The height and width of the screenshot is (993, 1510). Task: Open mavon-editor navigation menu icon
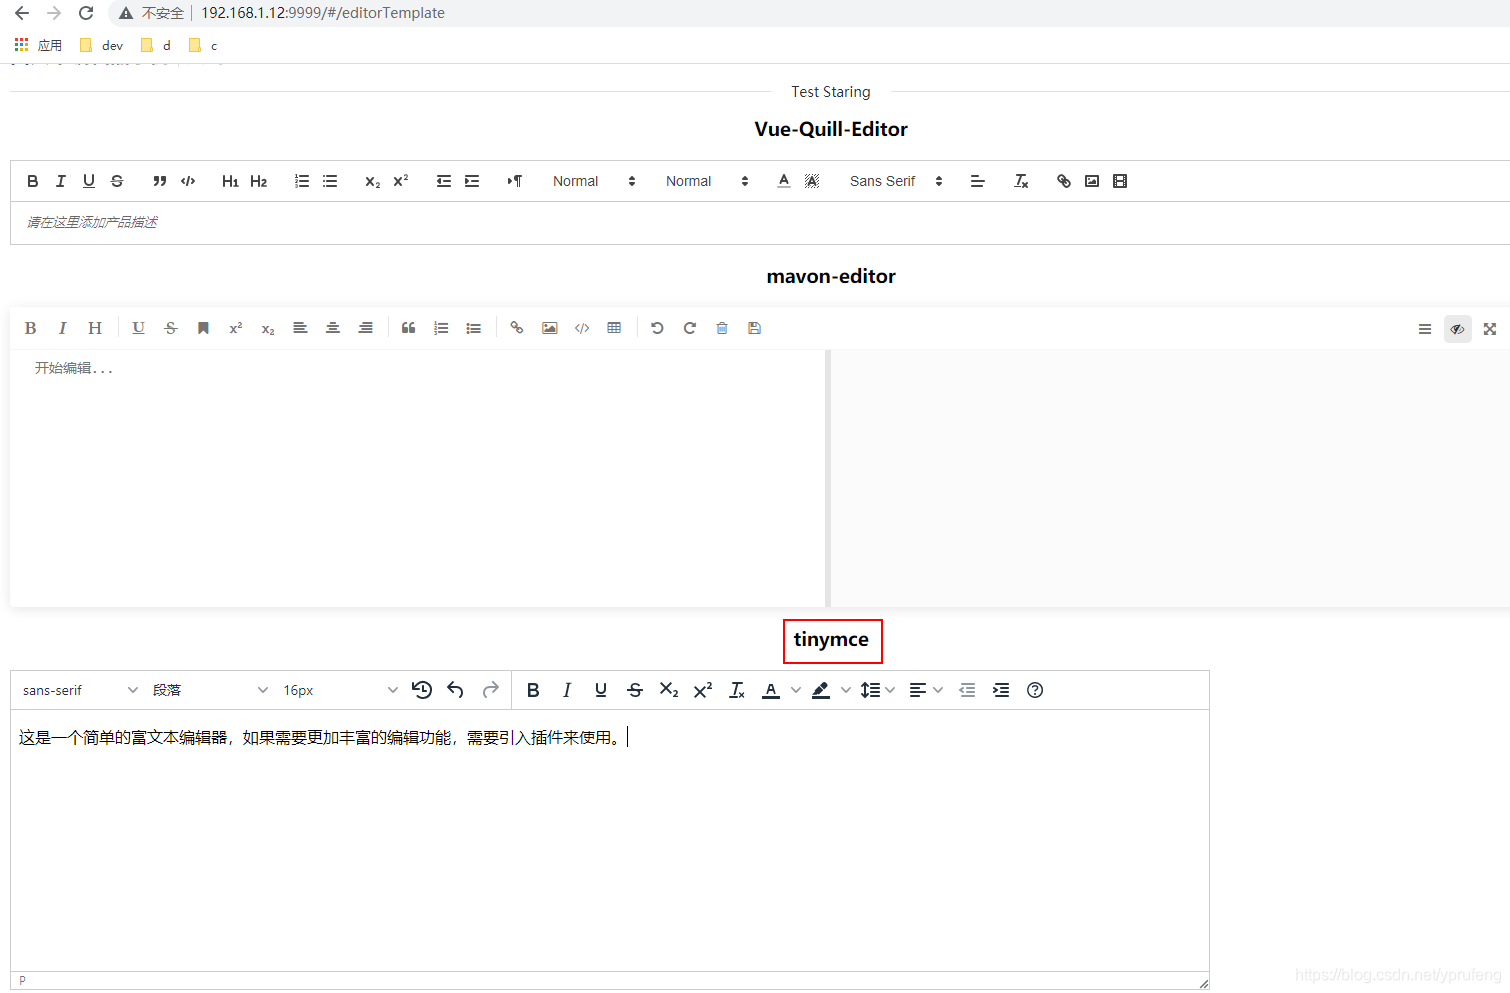[x=1425, y=329]
